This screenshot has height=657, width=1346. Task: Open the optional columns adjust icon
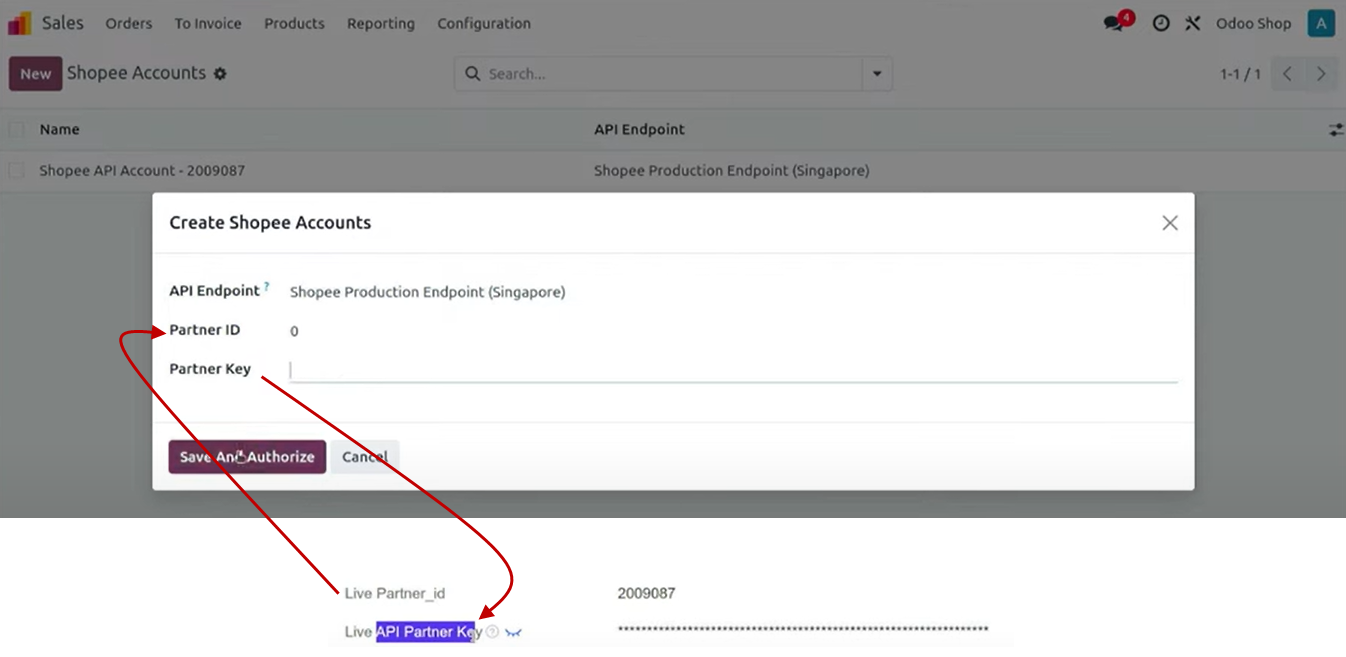(x=1335, y=130)
